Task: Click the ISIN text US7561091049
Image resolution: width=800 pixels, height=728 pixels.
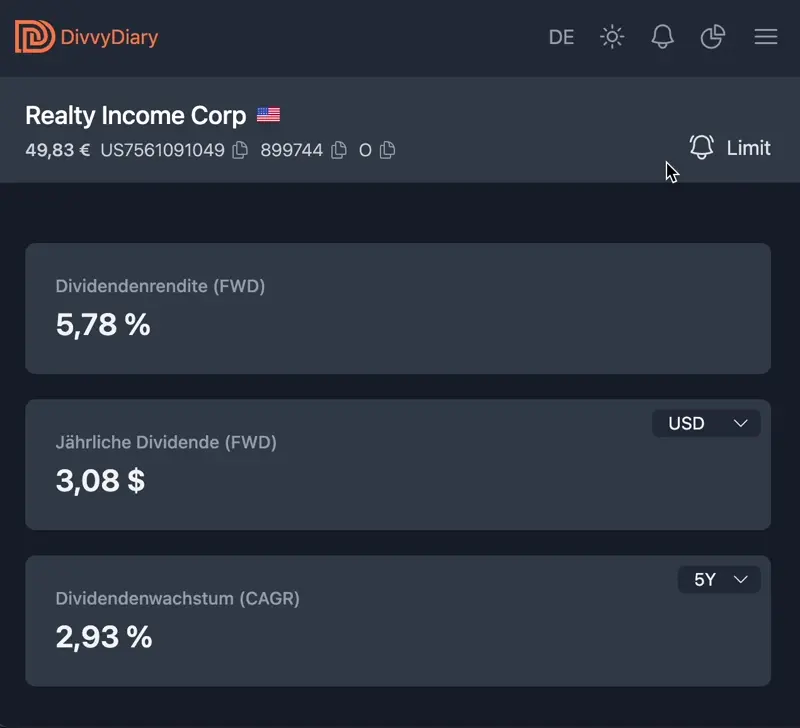Action: (x=162, y=150)
